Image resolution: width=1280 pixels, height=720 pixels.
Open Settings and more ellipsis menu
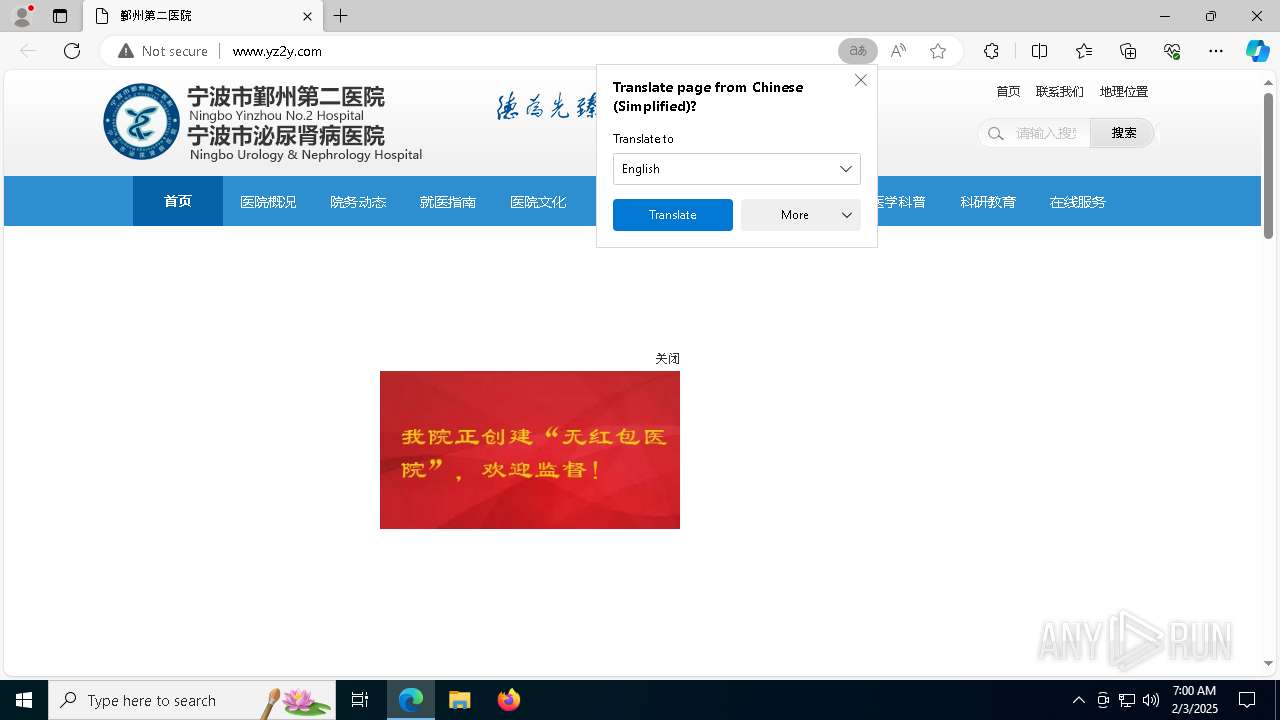tap(1216, 51)
